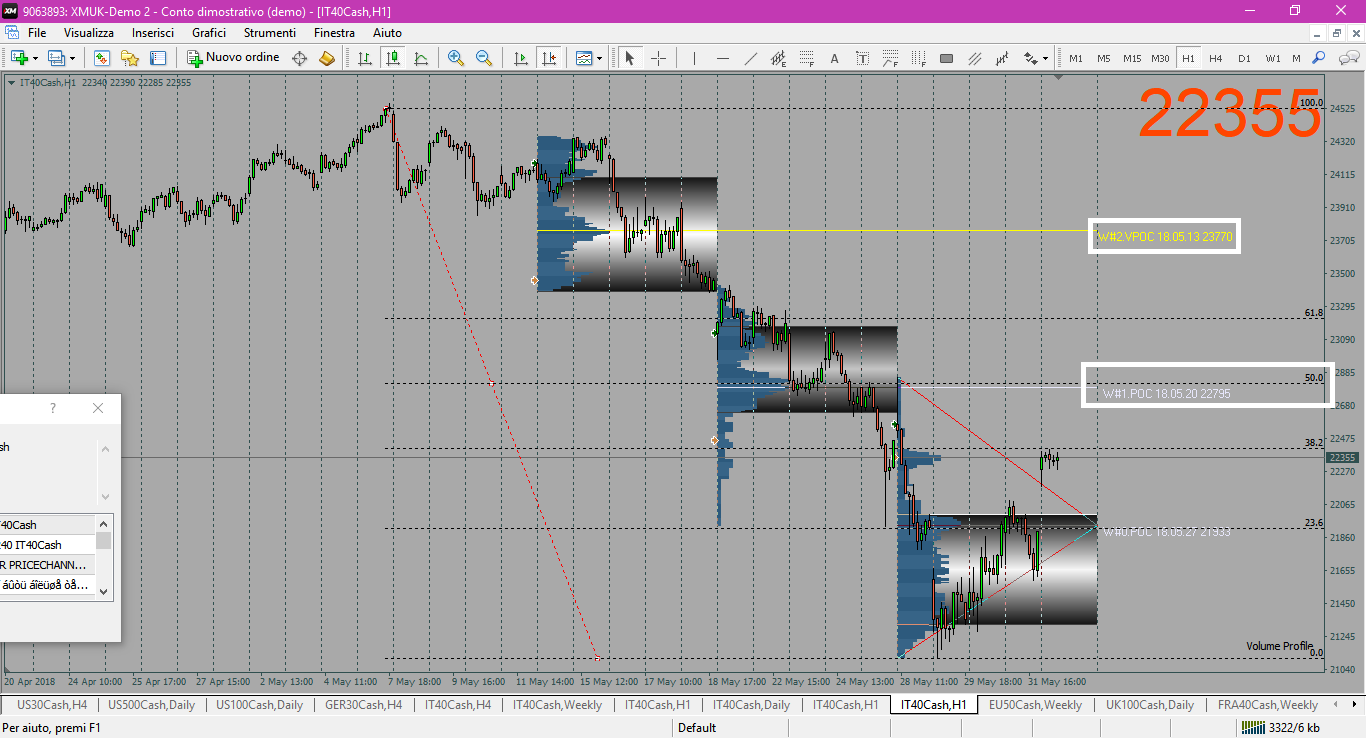Toggle the chart shift icon
This screenshot has width=1366, height=738.
coord(548,58)
